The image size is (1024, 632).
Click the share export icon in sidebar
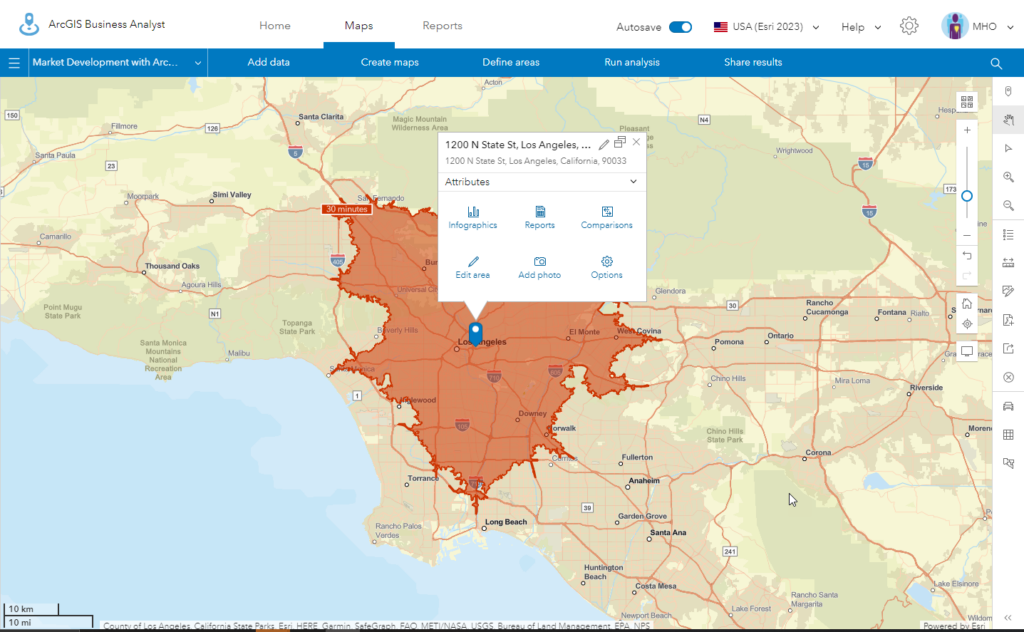tap(1008, 349)
